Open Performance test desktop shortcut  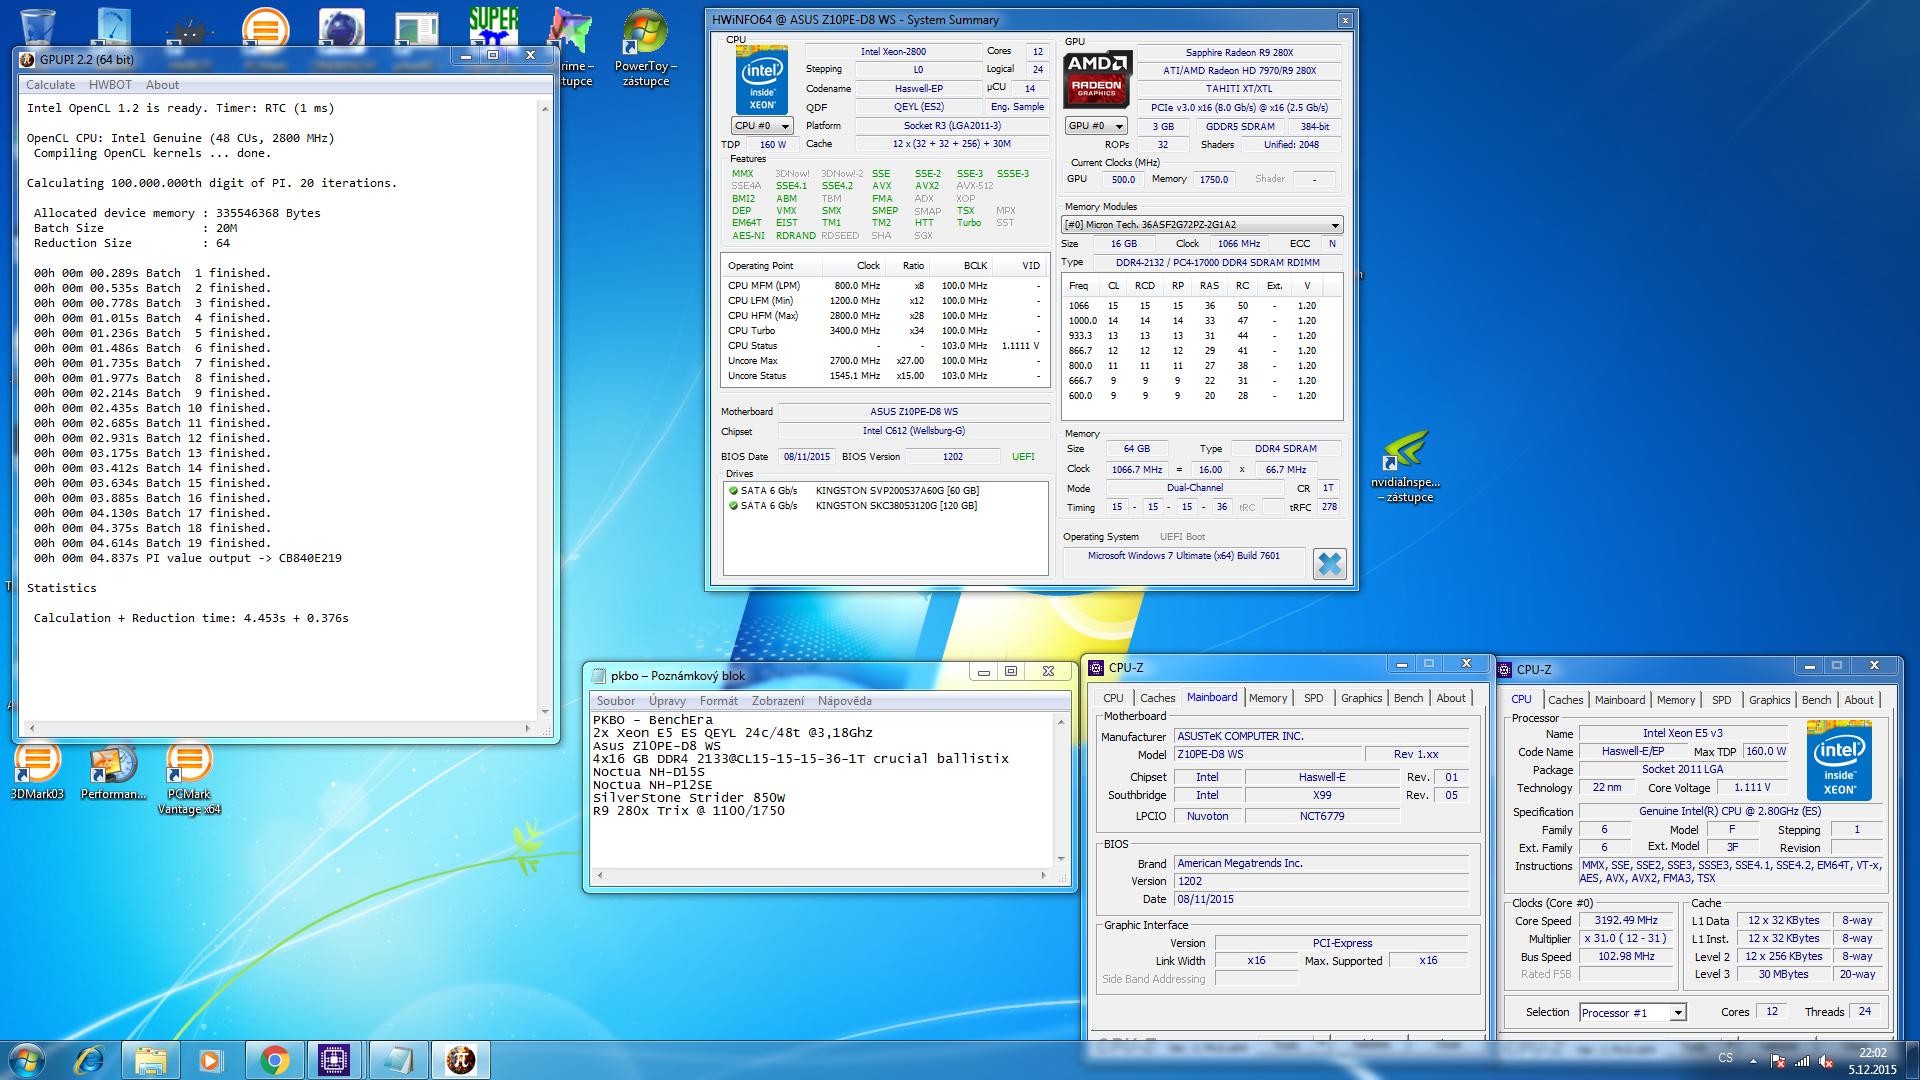[x=113, y=773]
